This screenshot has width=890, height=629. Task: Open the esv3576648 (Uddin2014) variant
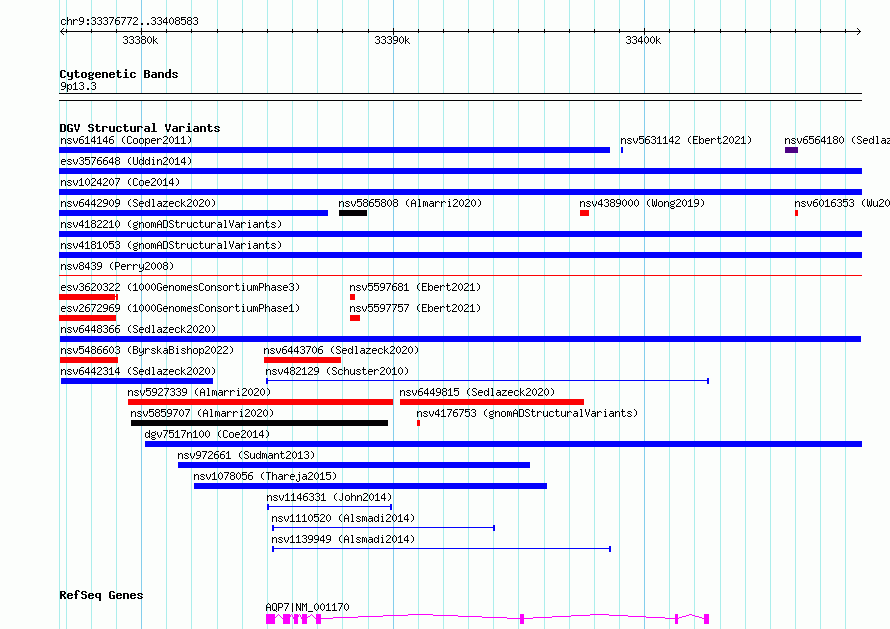pos(460,171)
